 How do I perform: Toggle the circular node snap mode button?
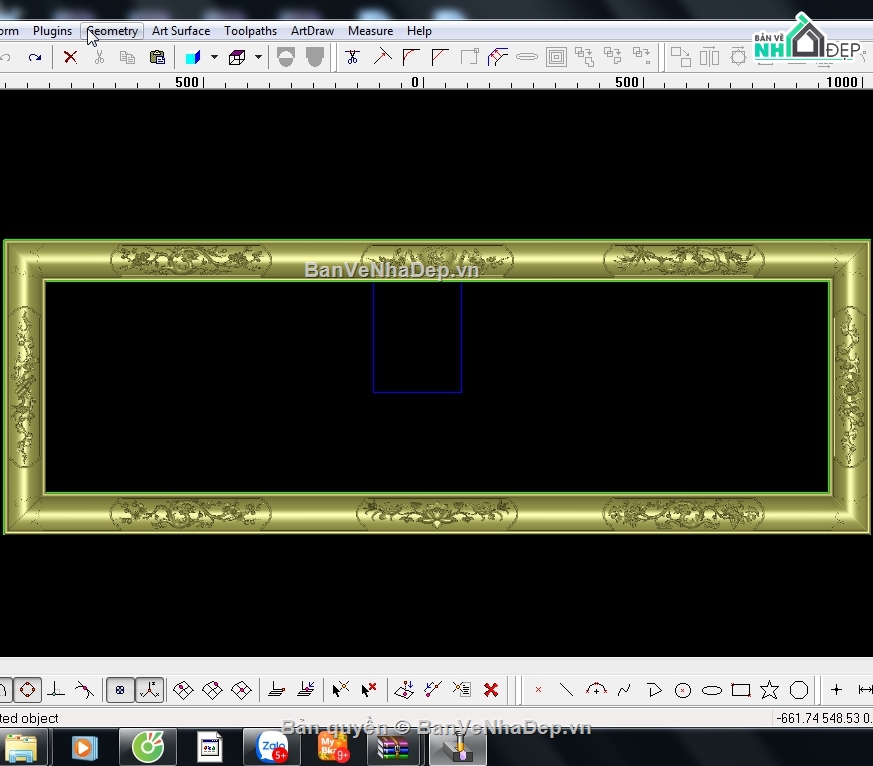click(x=27, y=690)
